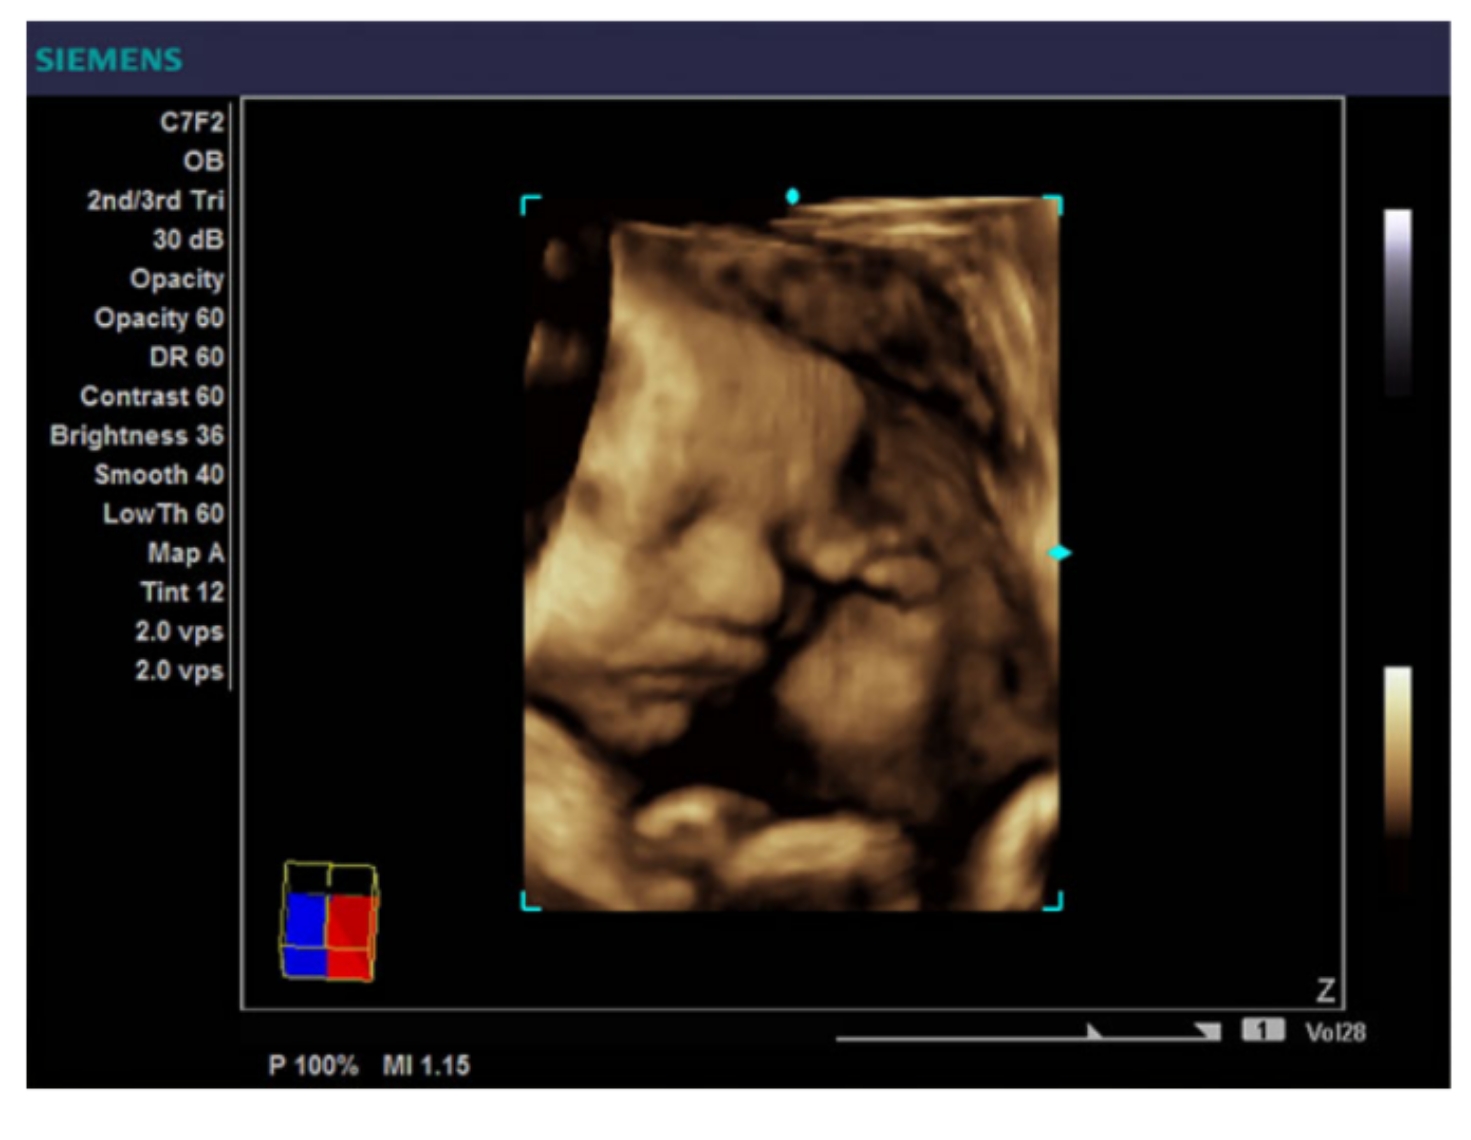This screenshot has height=1140, width=1471.
Task: Select the 'Vol28' label
Action: (x=1335, y=1032)
